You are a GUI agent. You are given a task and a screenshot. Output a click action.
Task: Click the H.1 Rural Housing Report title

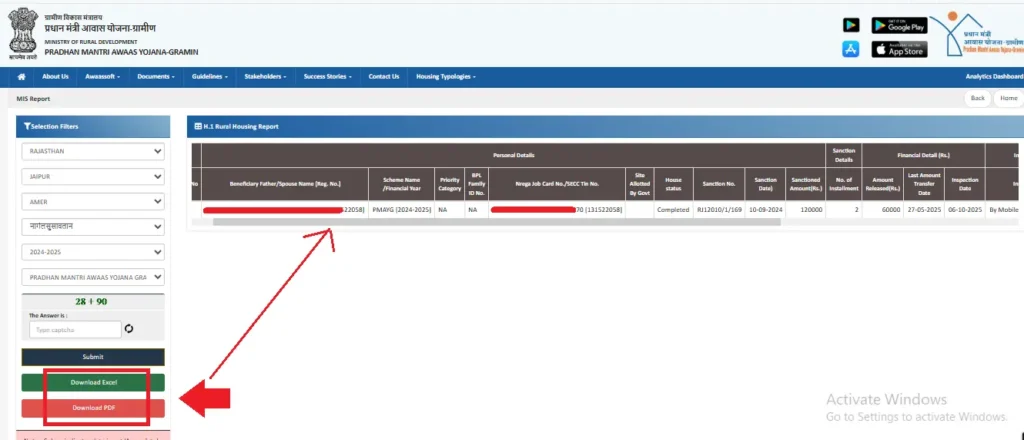(x=241, y=127)
